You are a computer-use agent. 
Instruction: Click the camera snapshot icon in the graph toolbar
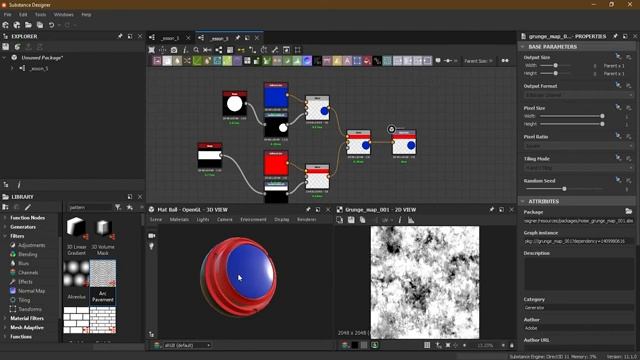(174, 50)
